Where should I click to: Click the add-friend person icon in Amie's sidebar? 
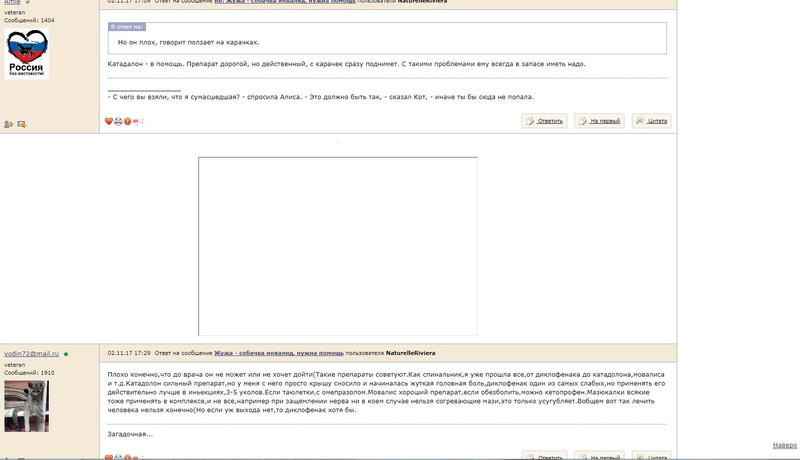coord(9,124)
